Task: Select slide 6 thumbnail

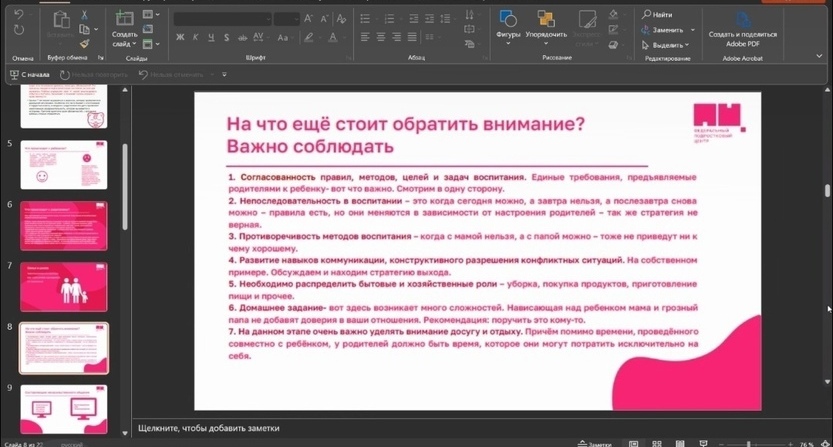Action: tap(63, 226)
